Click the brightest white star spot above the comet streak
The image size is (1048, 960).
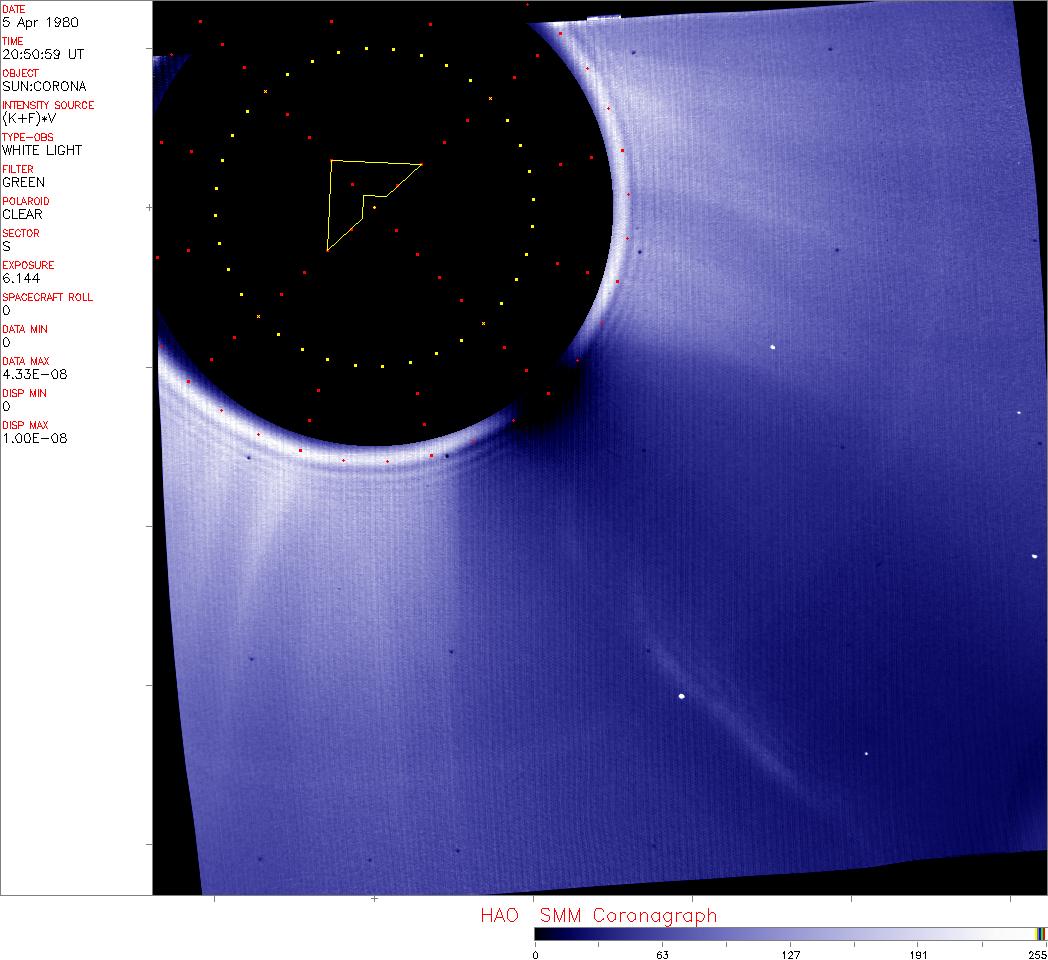tap(681, 696)
